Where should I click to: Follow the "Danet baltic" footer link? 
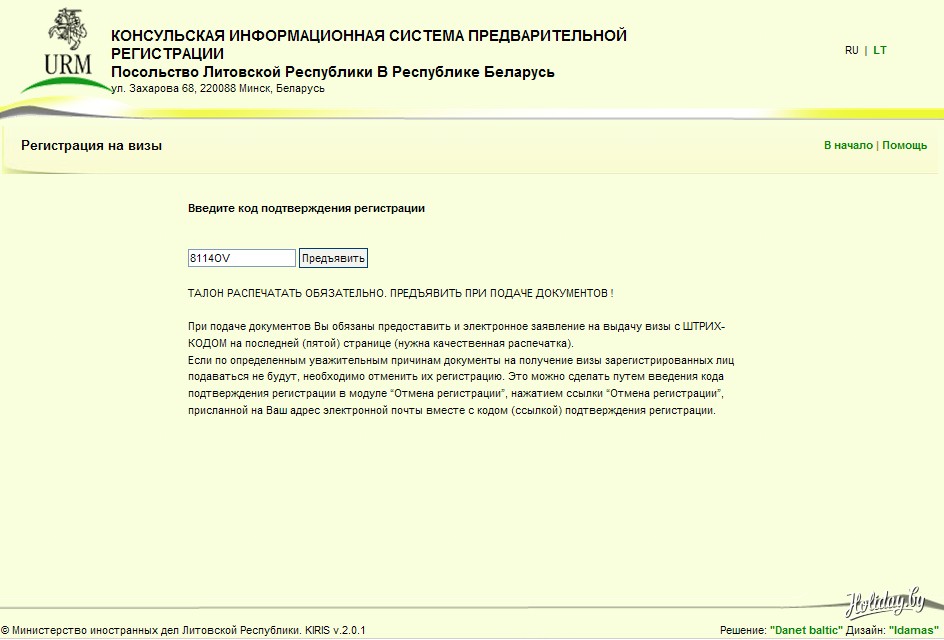click(x=806, y=630)
